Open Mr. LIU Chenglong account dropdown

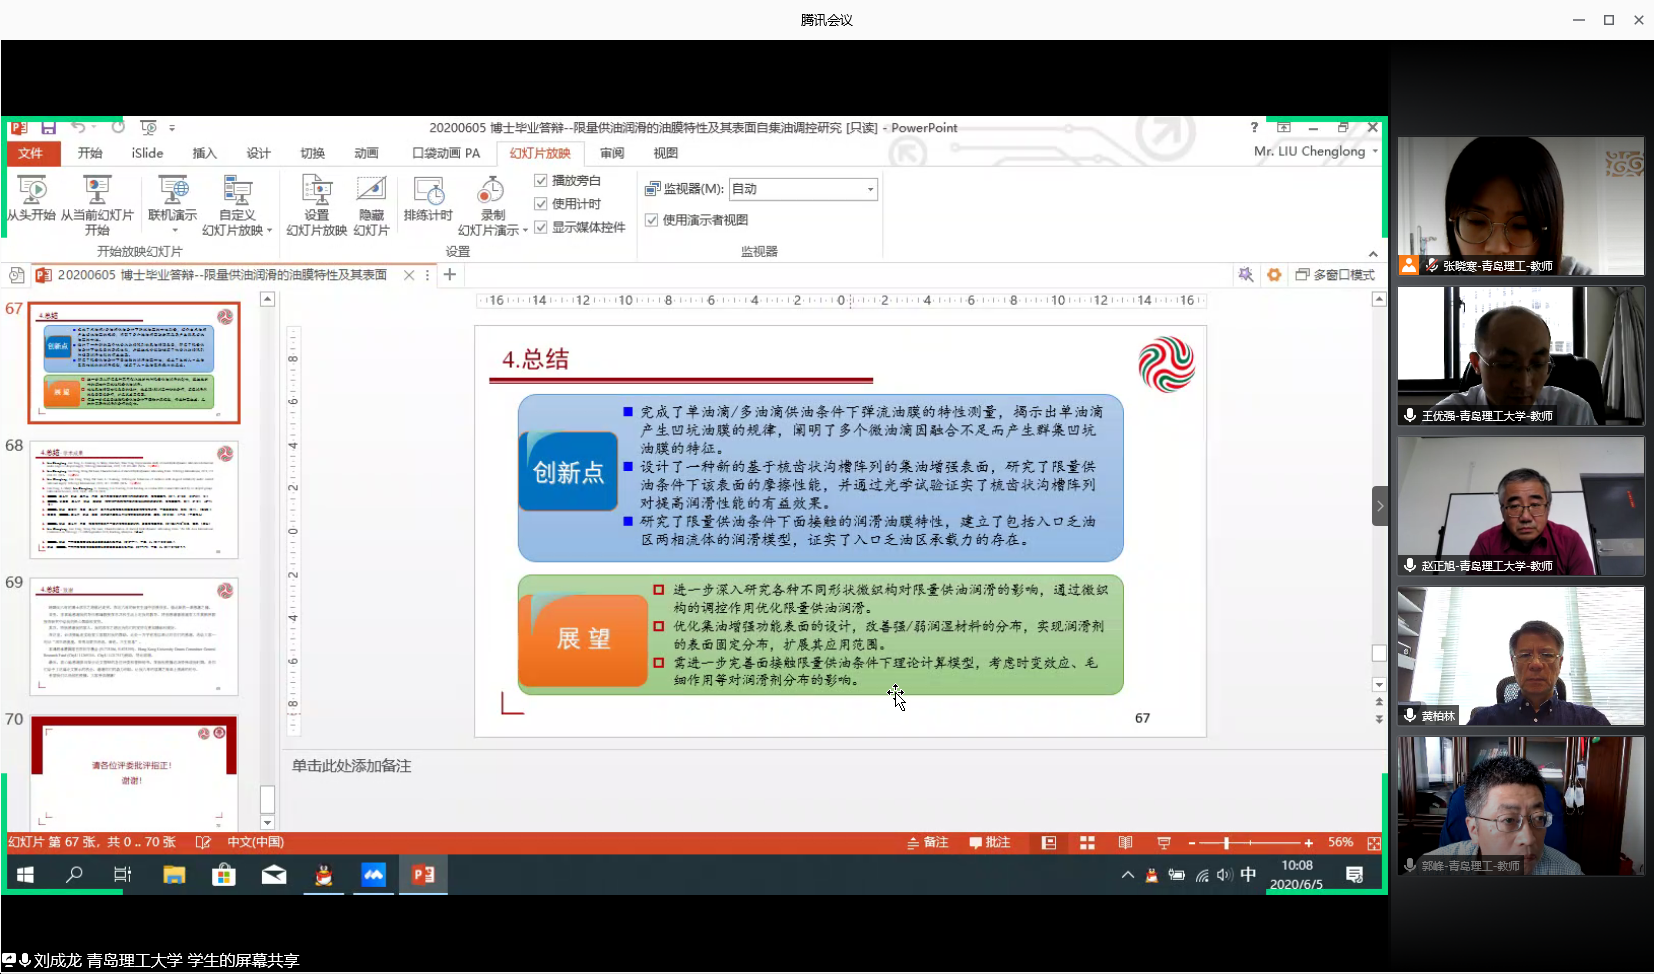(1316, 151)
